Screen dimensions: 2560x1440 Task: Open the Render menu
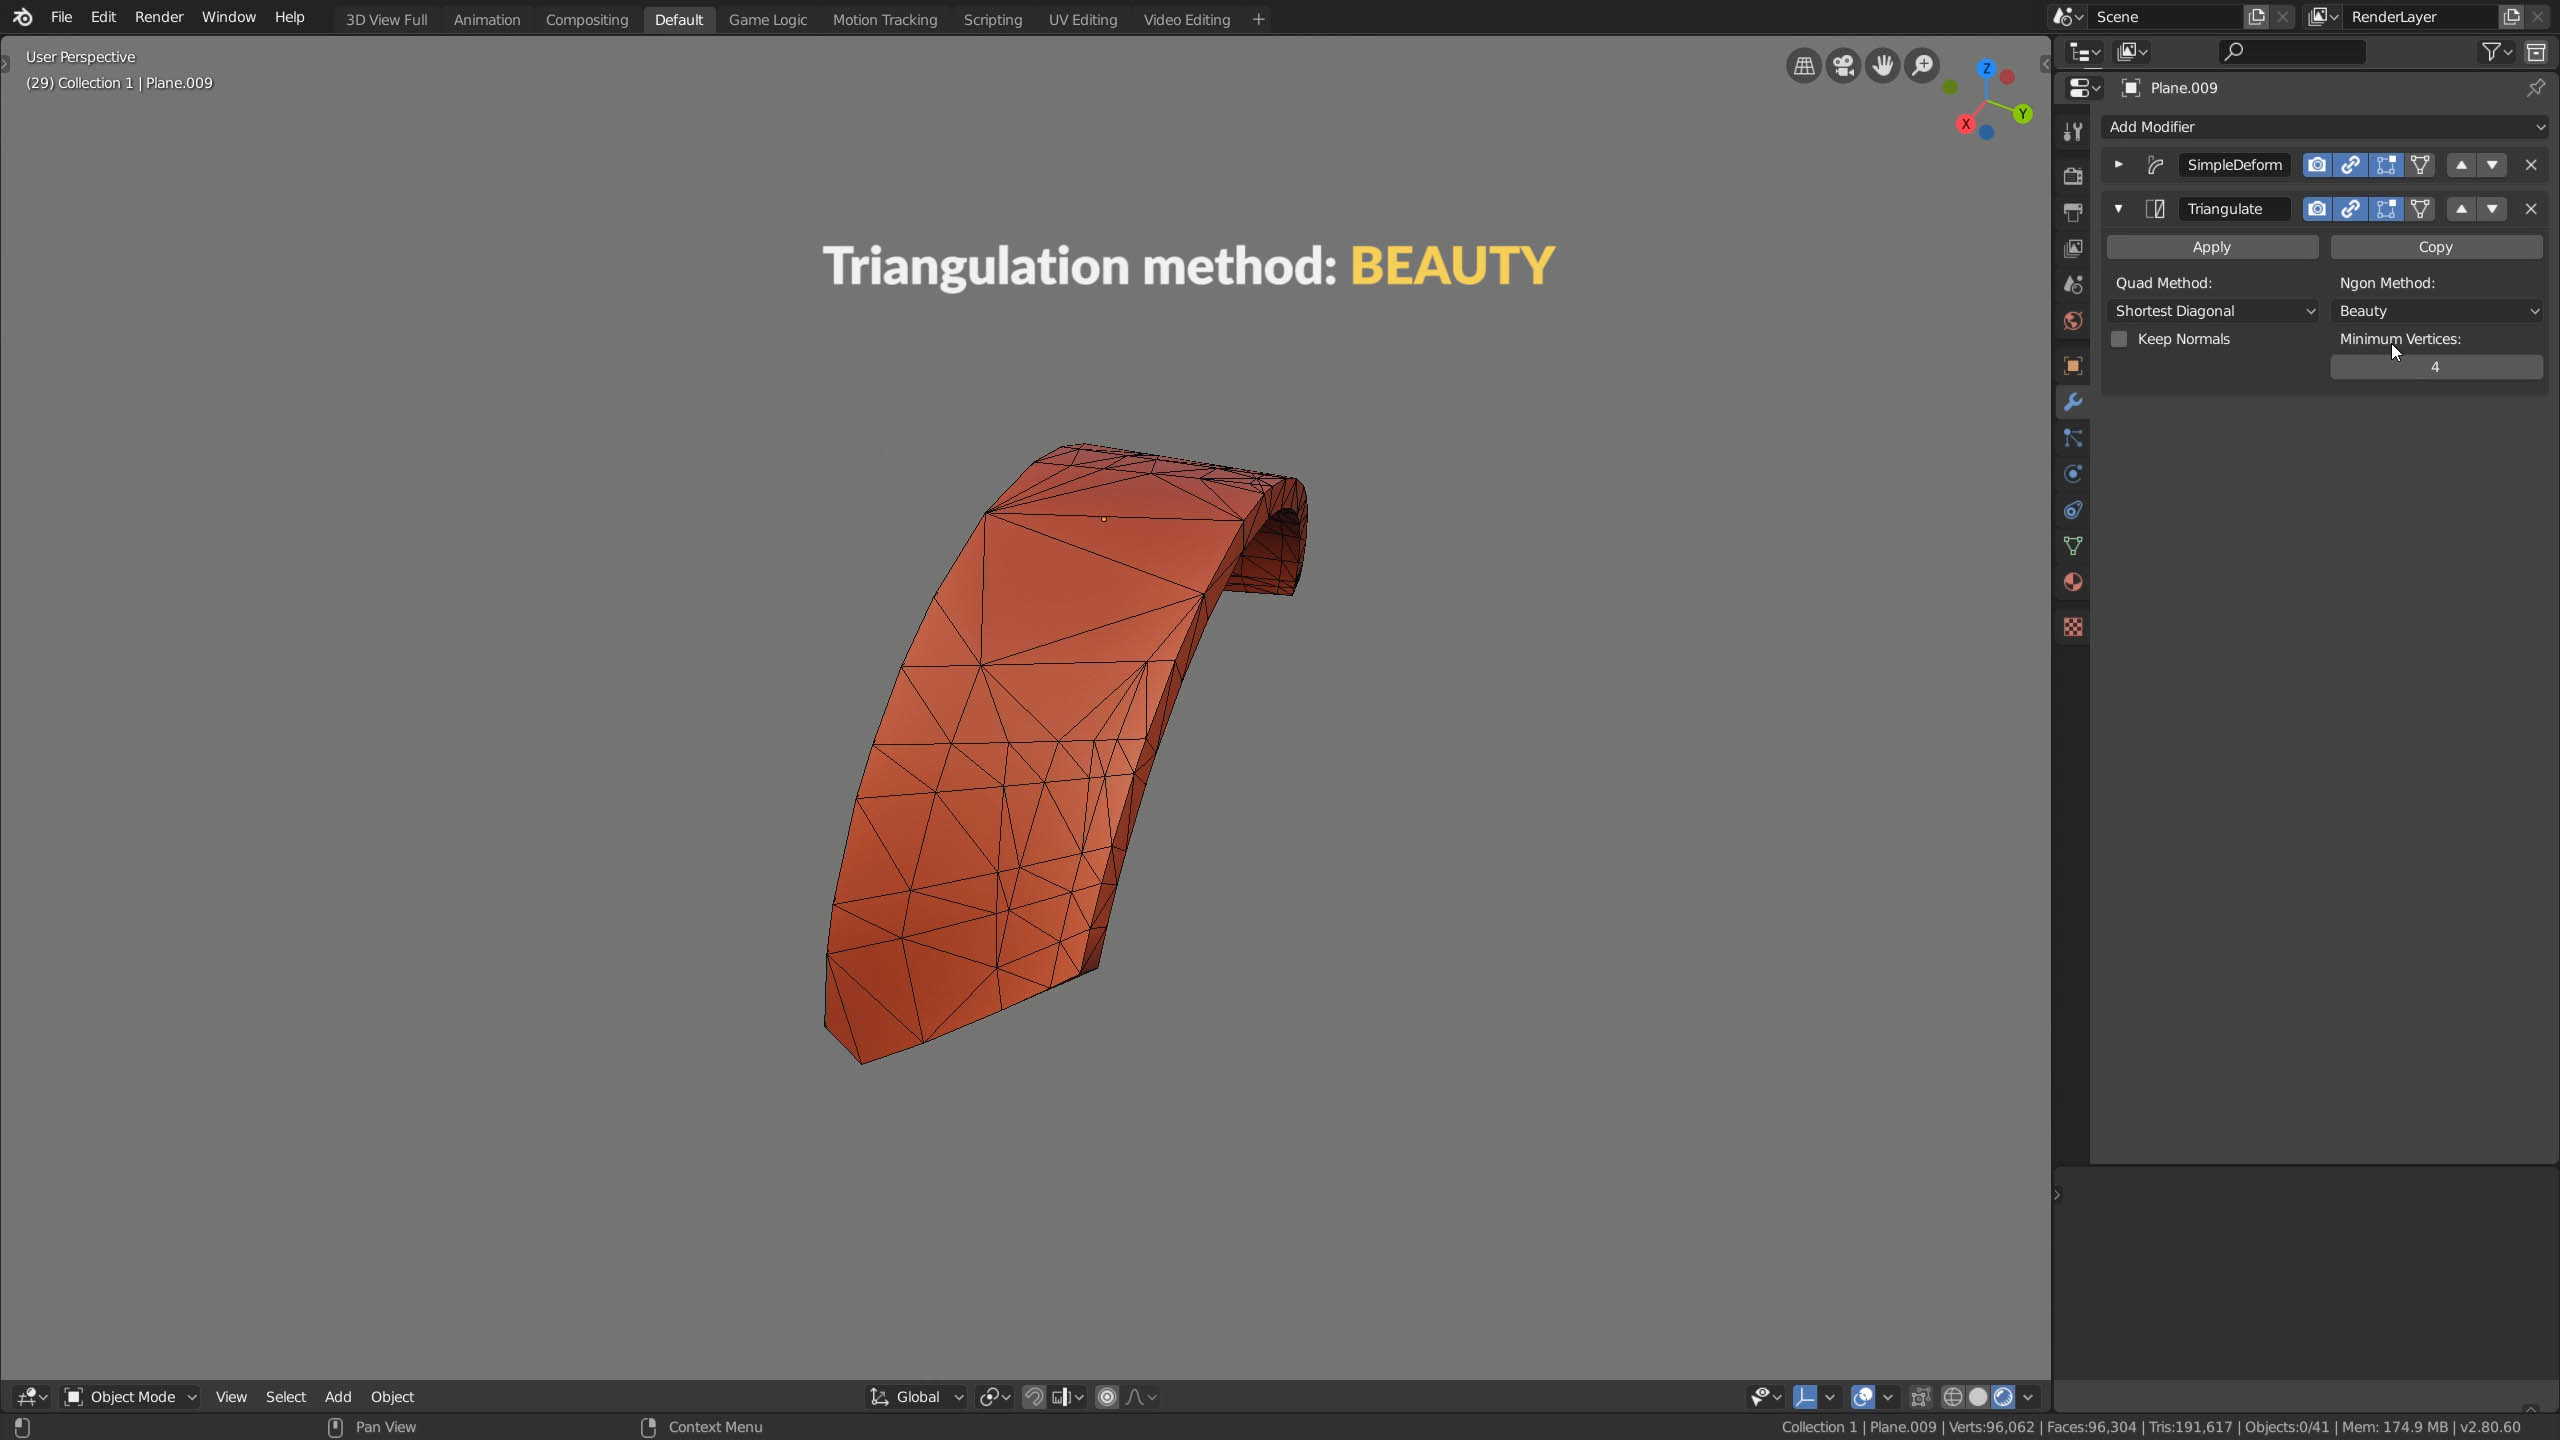[159, 17]
